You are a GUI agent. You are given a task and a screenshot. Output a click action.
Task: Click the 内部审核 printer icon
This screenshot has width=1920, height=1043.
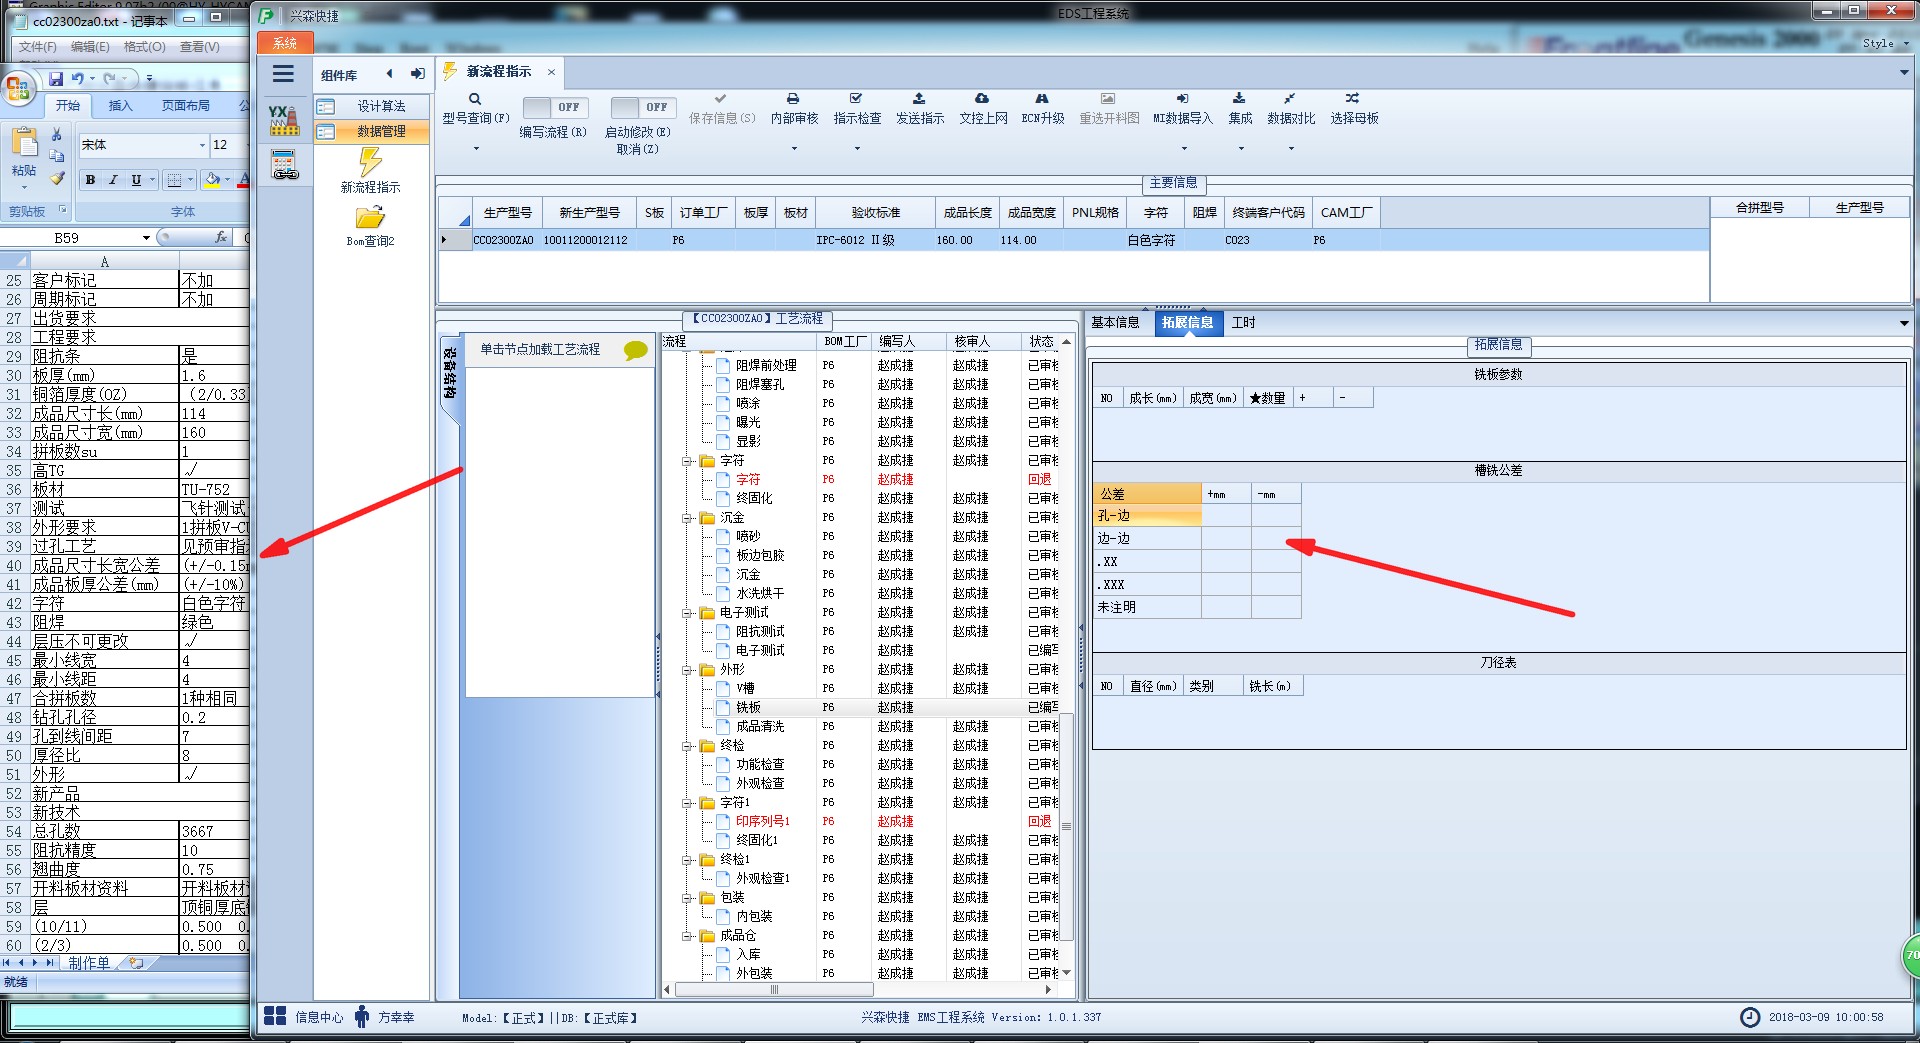[x=793, y=99]
